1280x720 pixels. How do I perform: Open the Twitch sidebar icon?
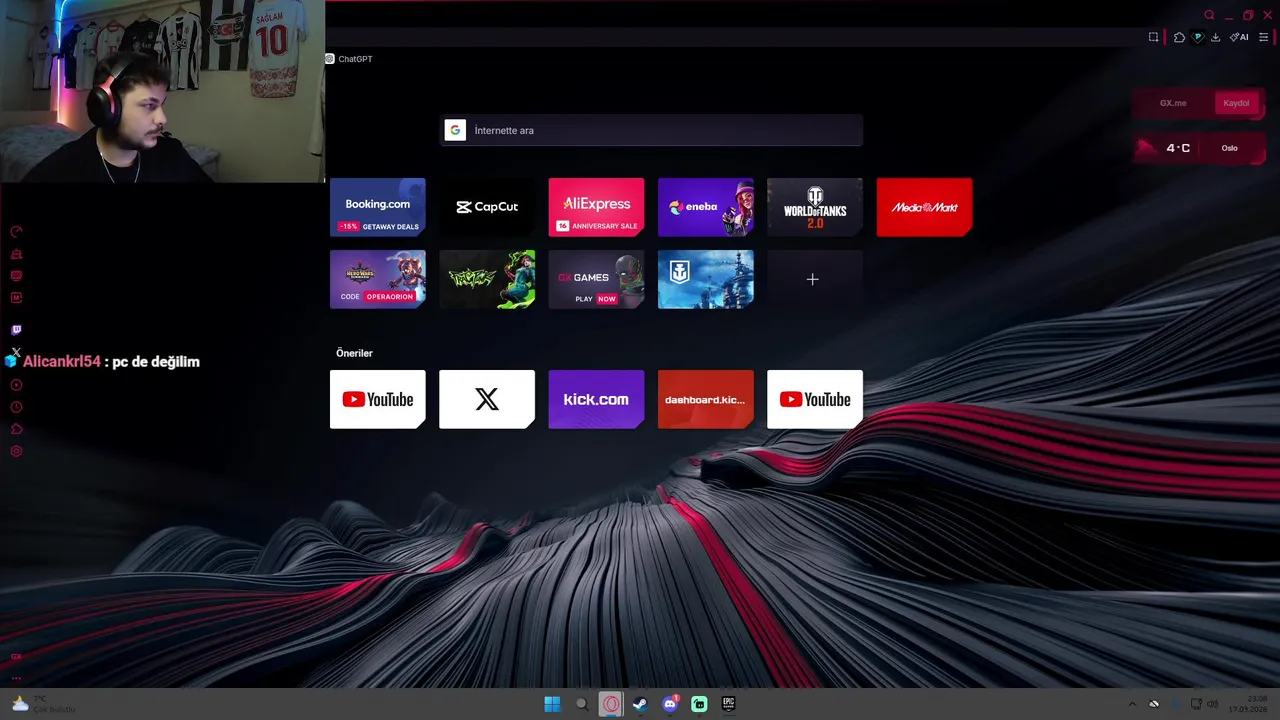click(x=16, y=330)
